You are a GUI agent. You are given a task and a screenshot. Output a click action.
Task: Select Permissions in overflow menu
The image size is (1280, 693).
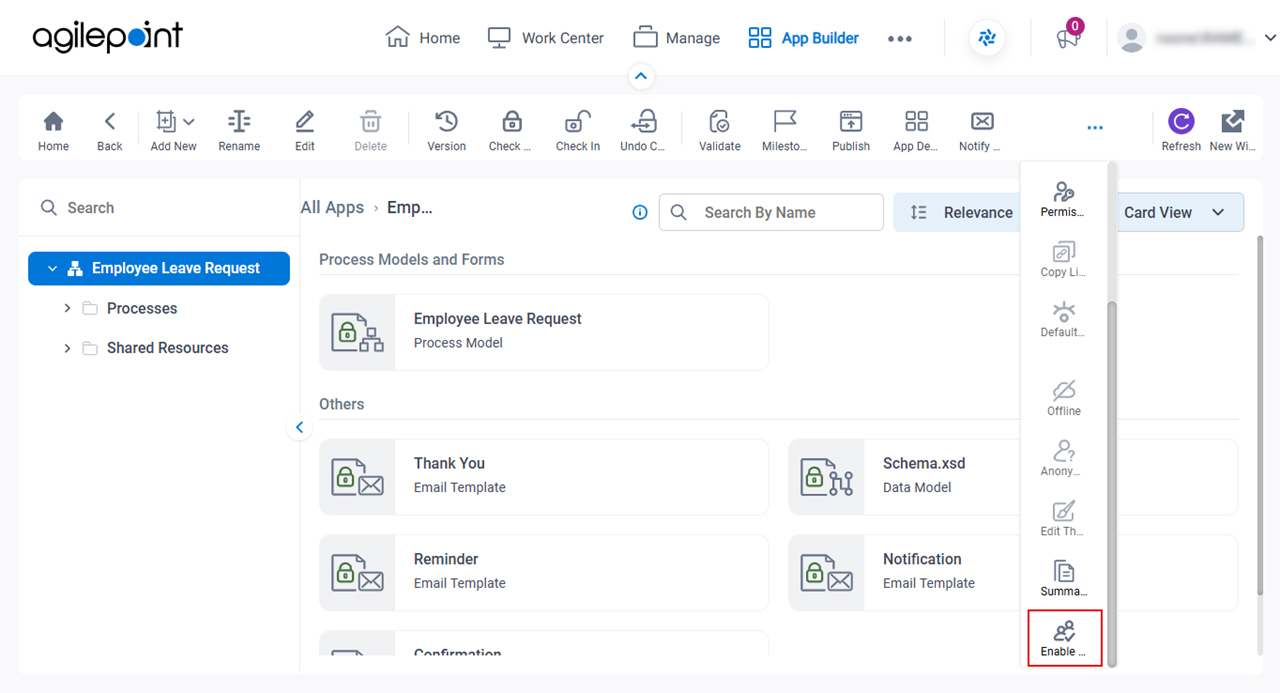[x=1063, y=199]
